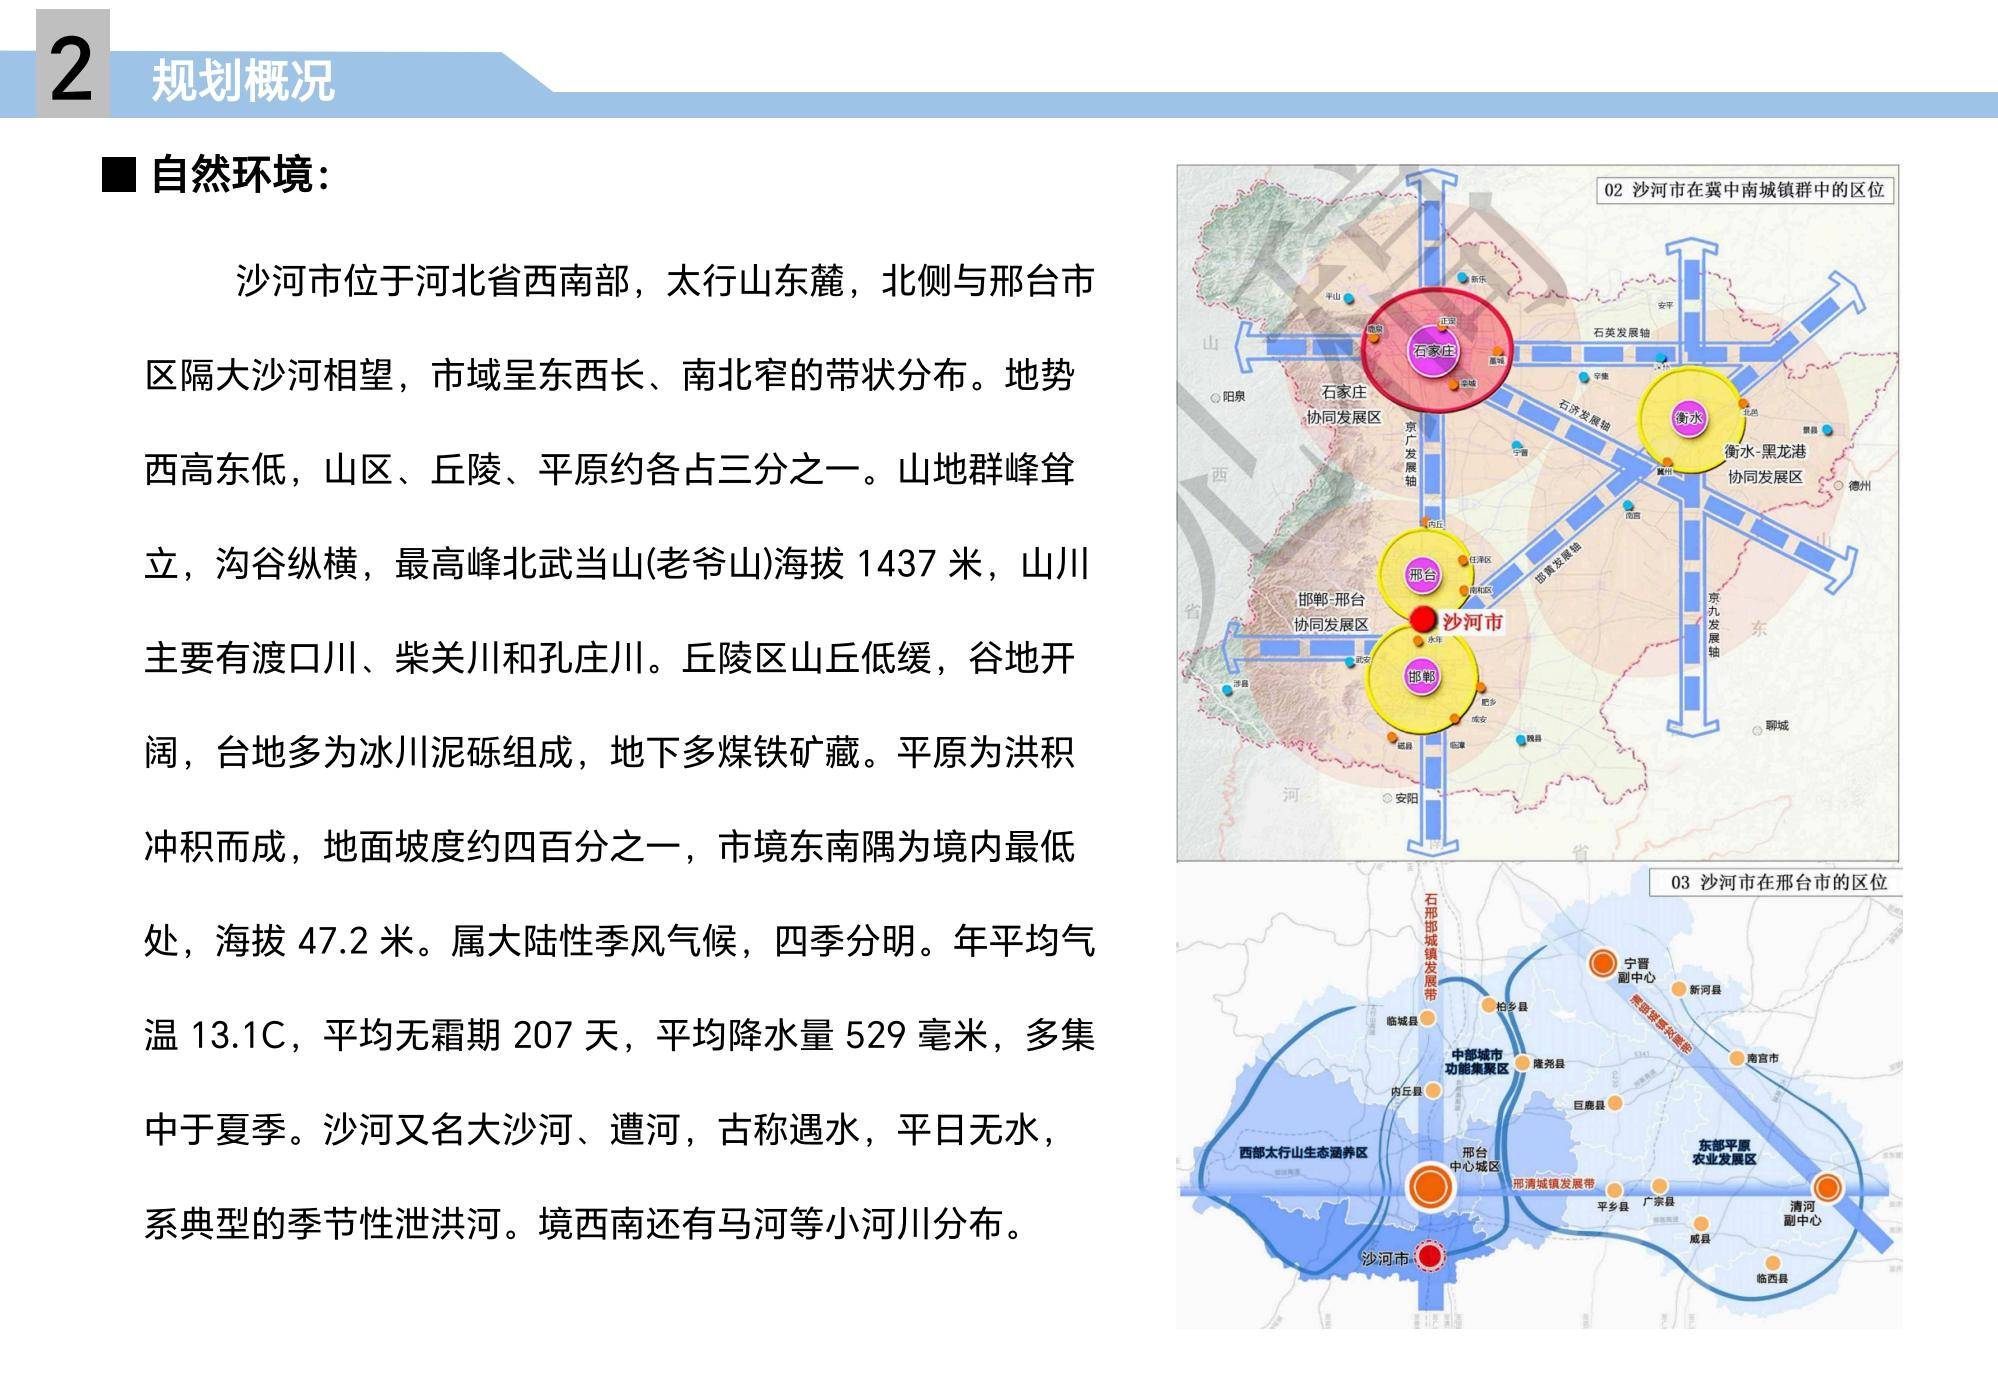This screenshot has width=1998, height=1384.
Task: Click the line mentioning "海拔 47.2 米"
Action: (620, 940)
